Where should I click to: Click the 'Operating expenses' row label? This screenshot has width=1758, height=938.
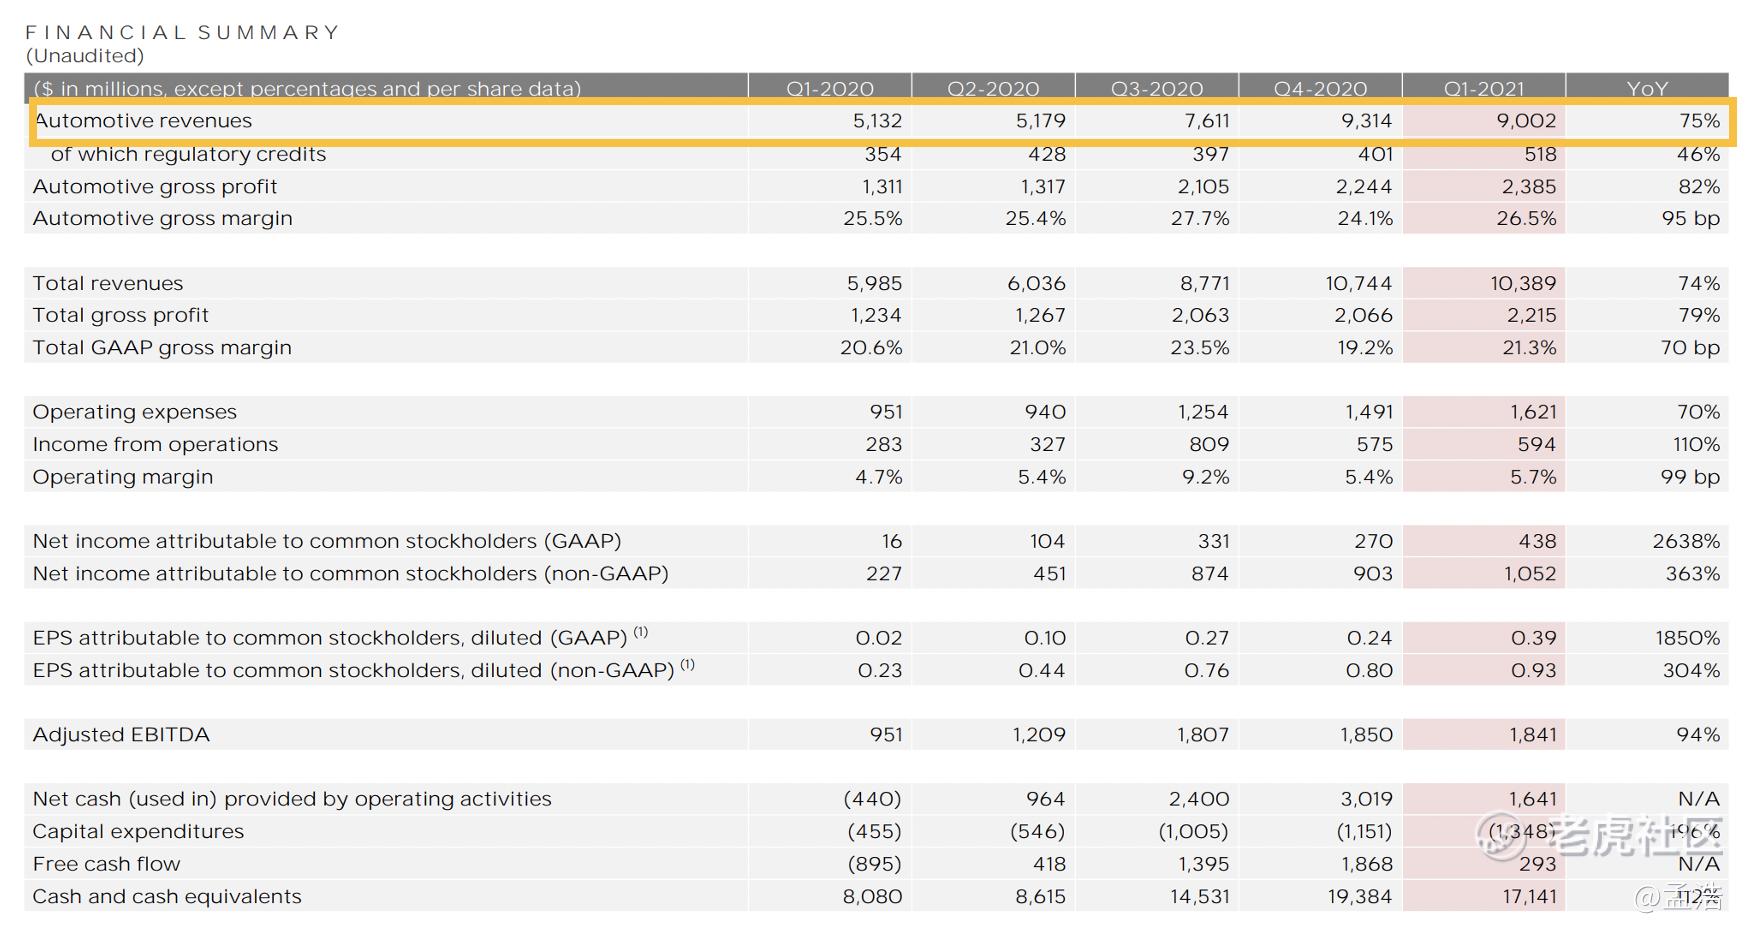tap(135, 412)
